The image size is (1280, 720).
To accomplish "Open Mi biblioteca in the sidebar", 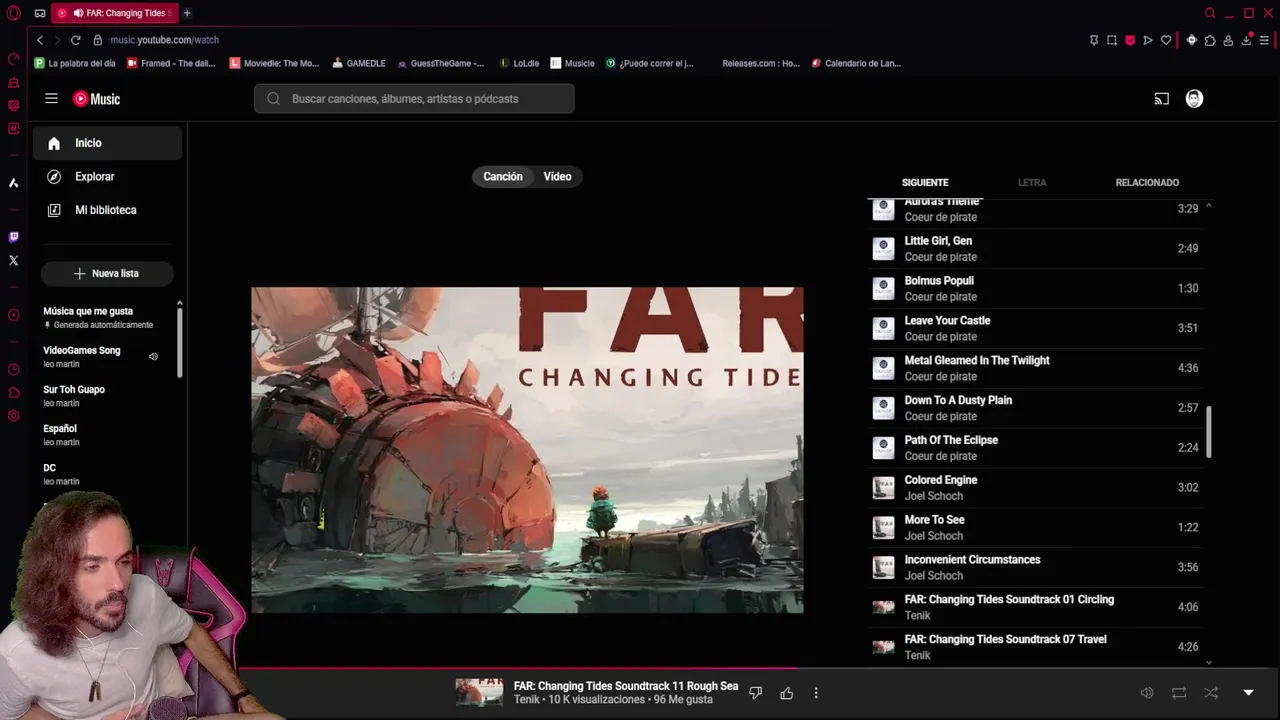I will (108, 210).
